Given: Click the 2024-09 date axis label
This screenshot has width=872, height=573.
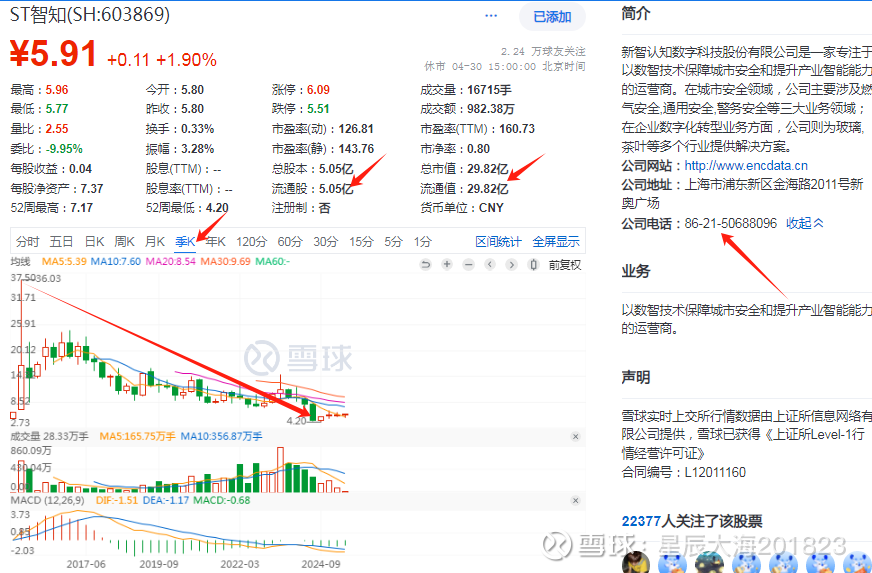Looking at the screenshot, I should [320, 564].
